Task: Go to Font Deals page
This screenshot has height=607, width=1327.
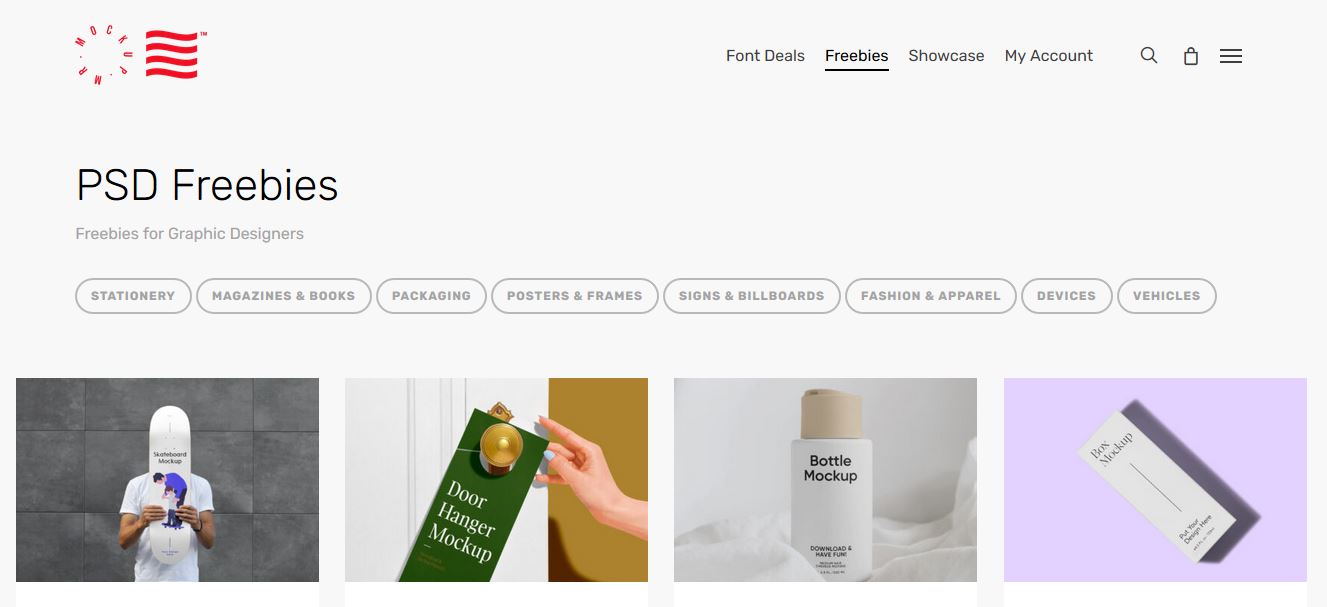Action: coord(765,56)
